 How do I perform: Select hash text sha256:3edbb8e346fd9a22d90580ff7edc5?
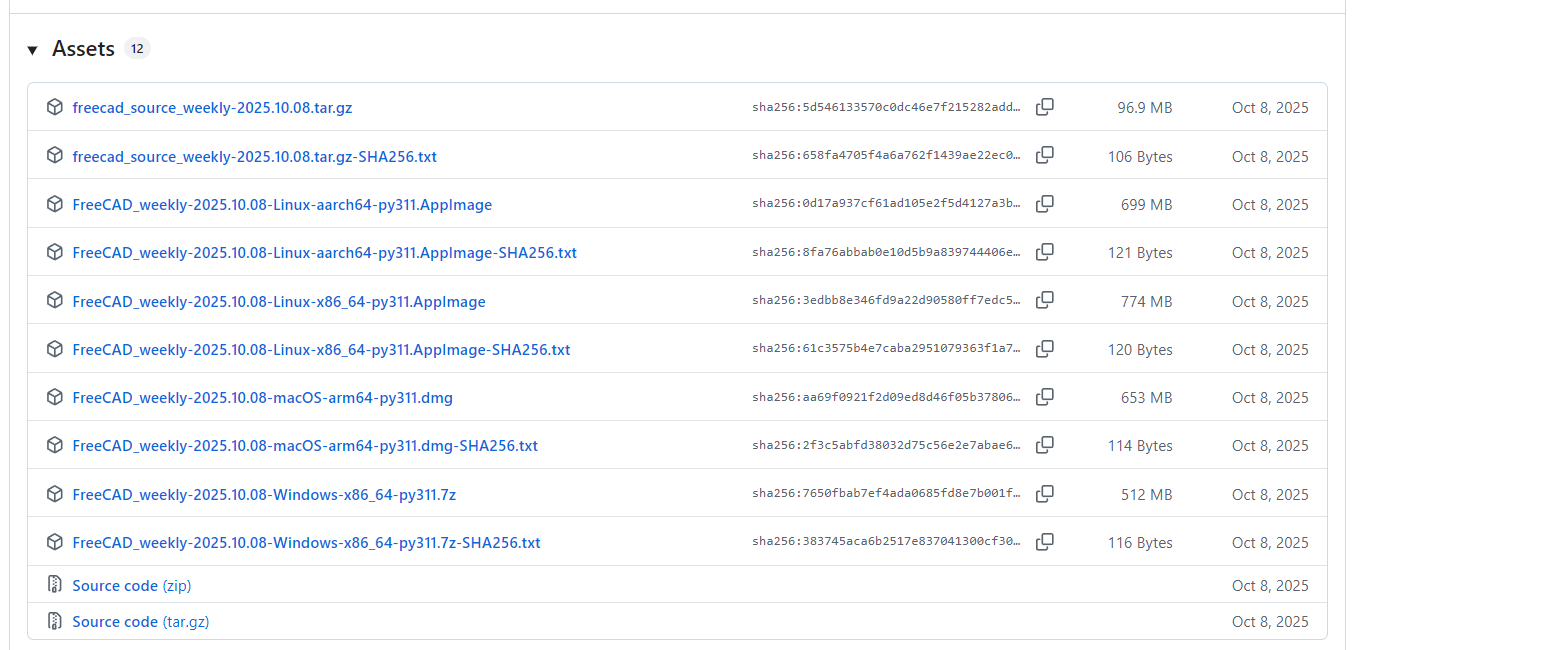(887, 301)
